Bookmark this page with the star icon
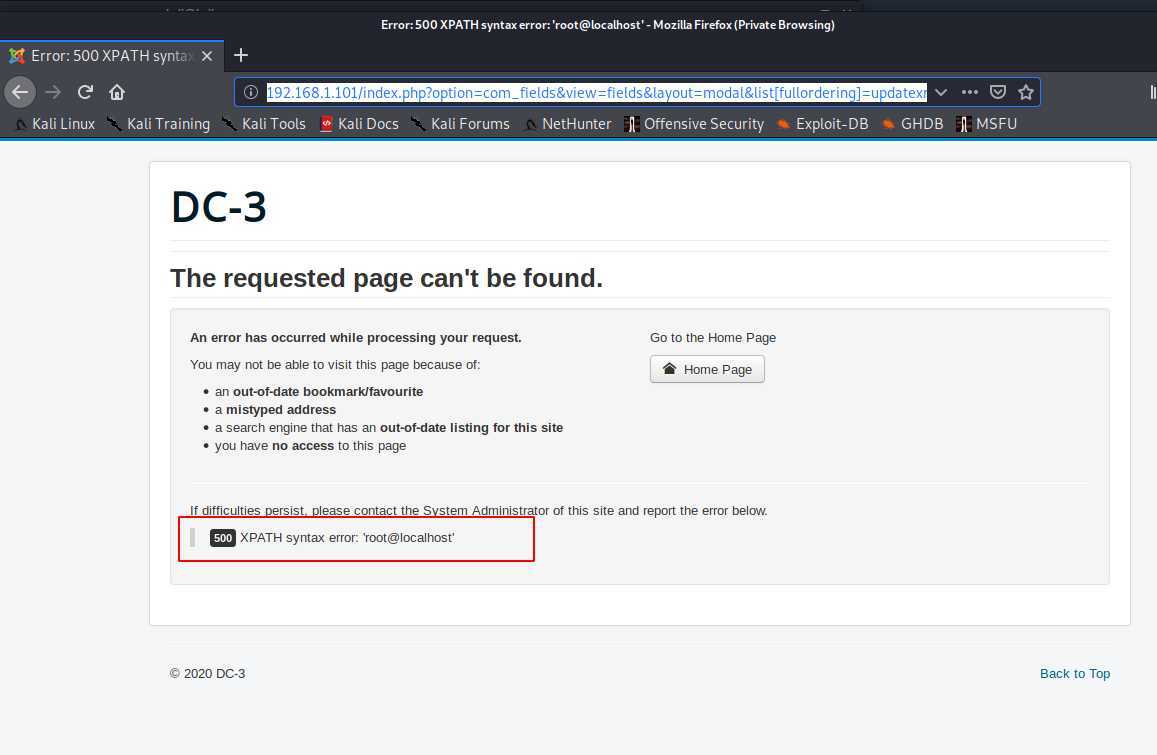 click(1026, 92)
